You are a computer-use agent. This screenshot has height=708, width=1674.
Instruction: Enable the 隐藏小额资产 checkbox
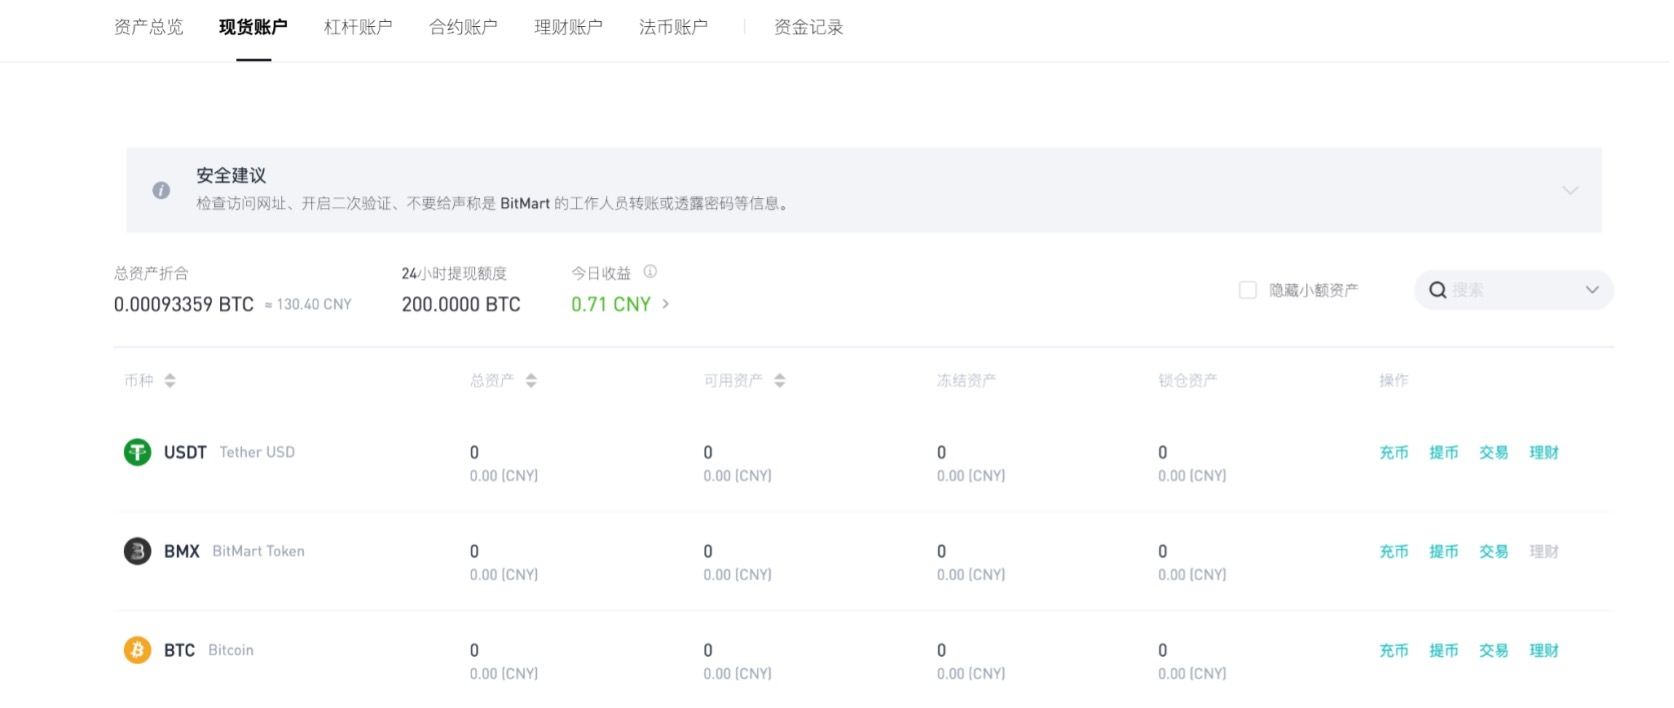[x=1248, y=290]
